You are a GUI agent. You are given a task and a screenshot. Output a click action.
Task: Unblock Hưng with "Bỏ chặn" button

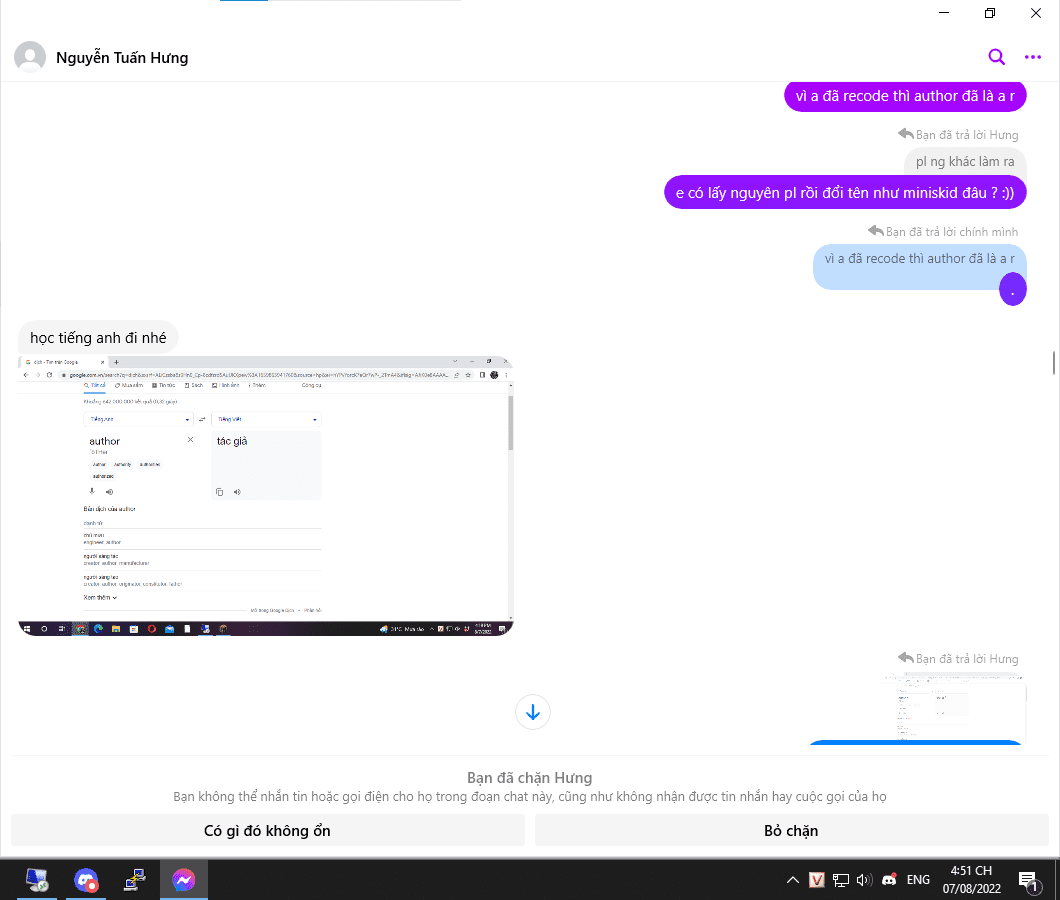[791, 830]
